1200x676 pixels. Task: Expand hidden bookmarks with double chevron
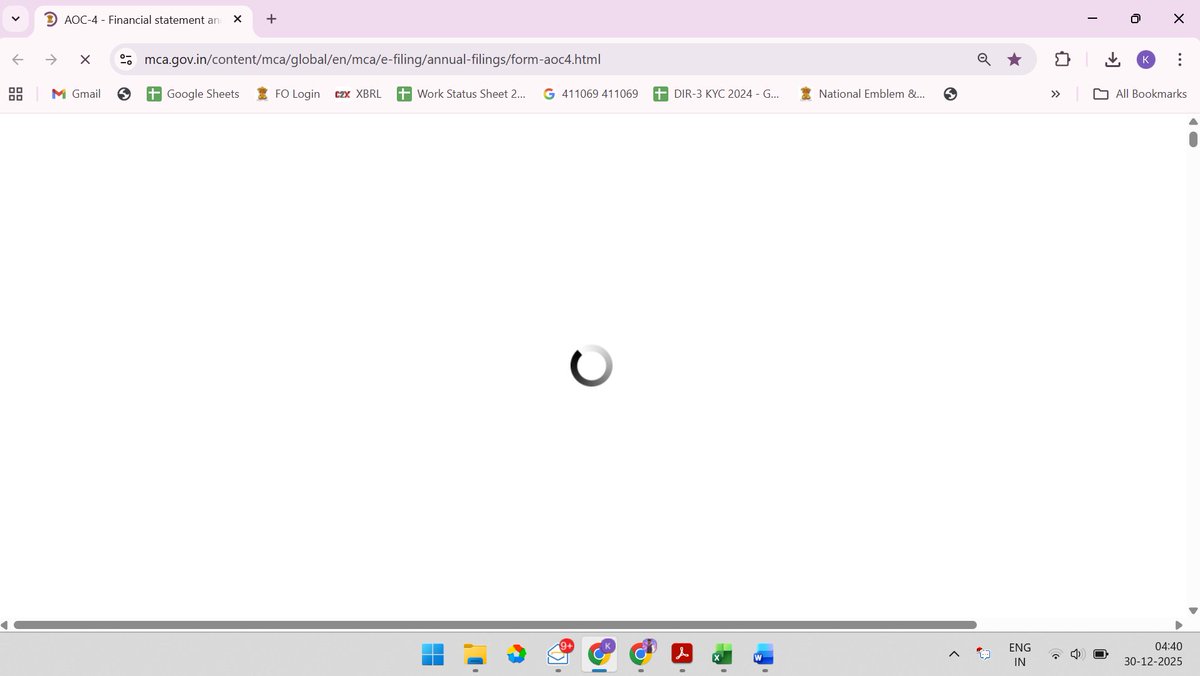click(x=1055, y=94)
